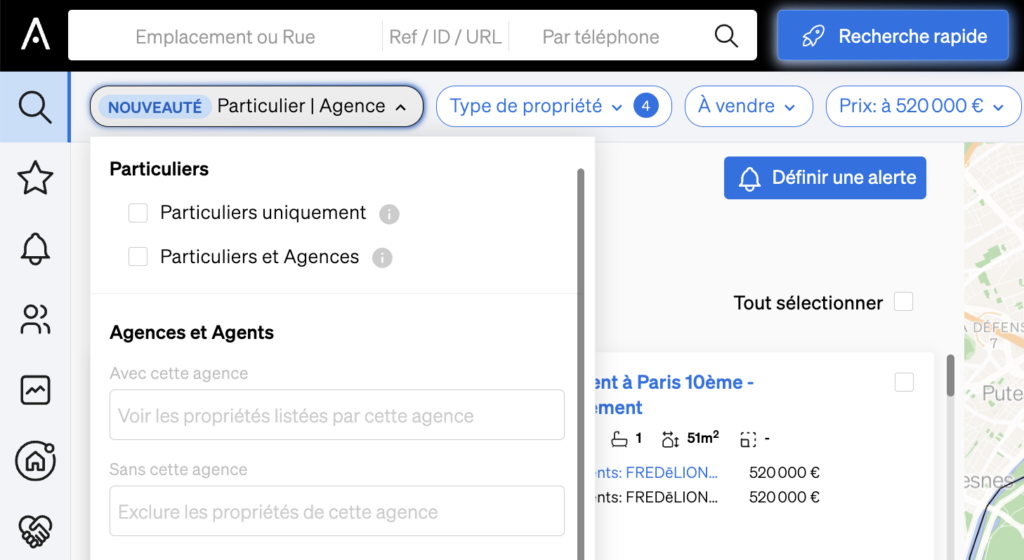Open the handshake heart sidebar icon
The image size is (1024, 560).
coord(35,531)
